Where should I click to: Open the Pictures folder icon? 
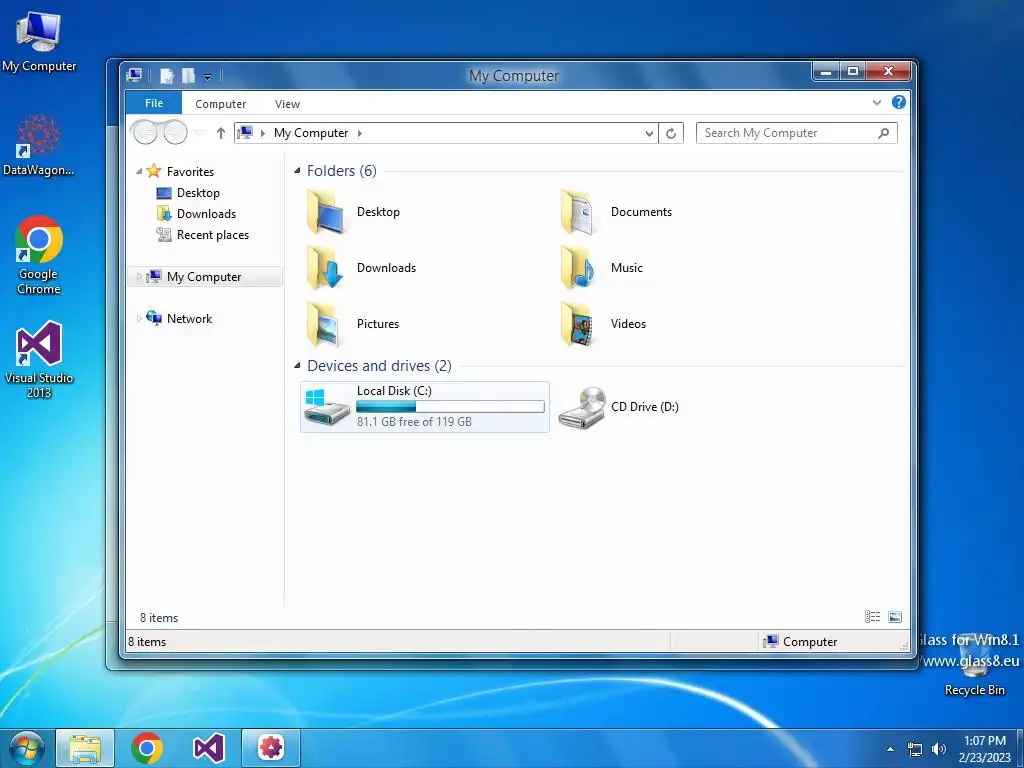click(x=325, y=324)
